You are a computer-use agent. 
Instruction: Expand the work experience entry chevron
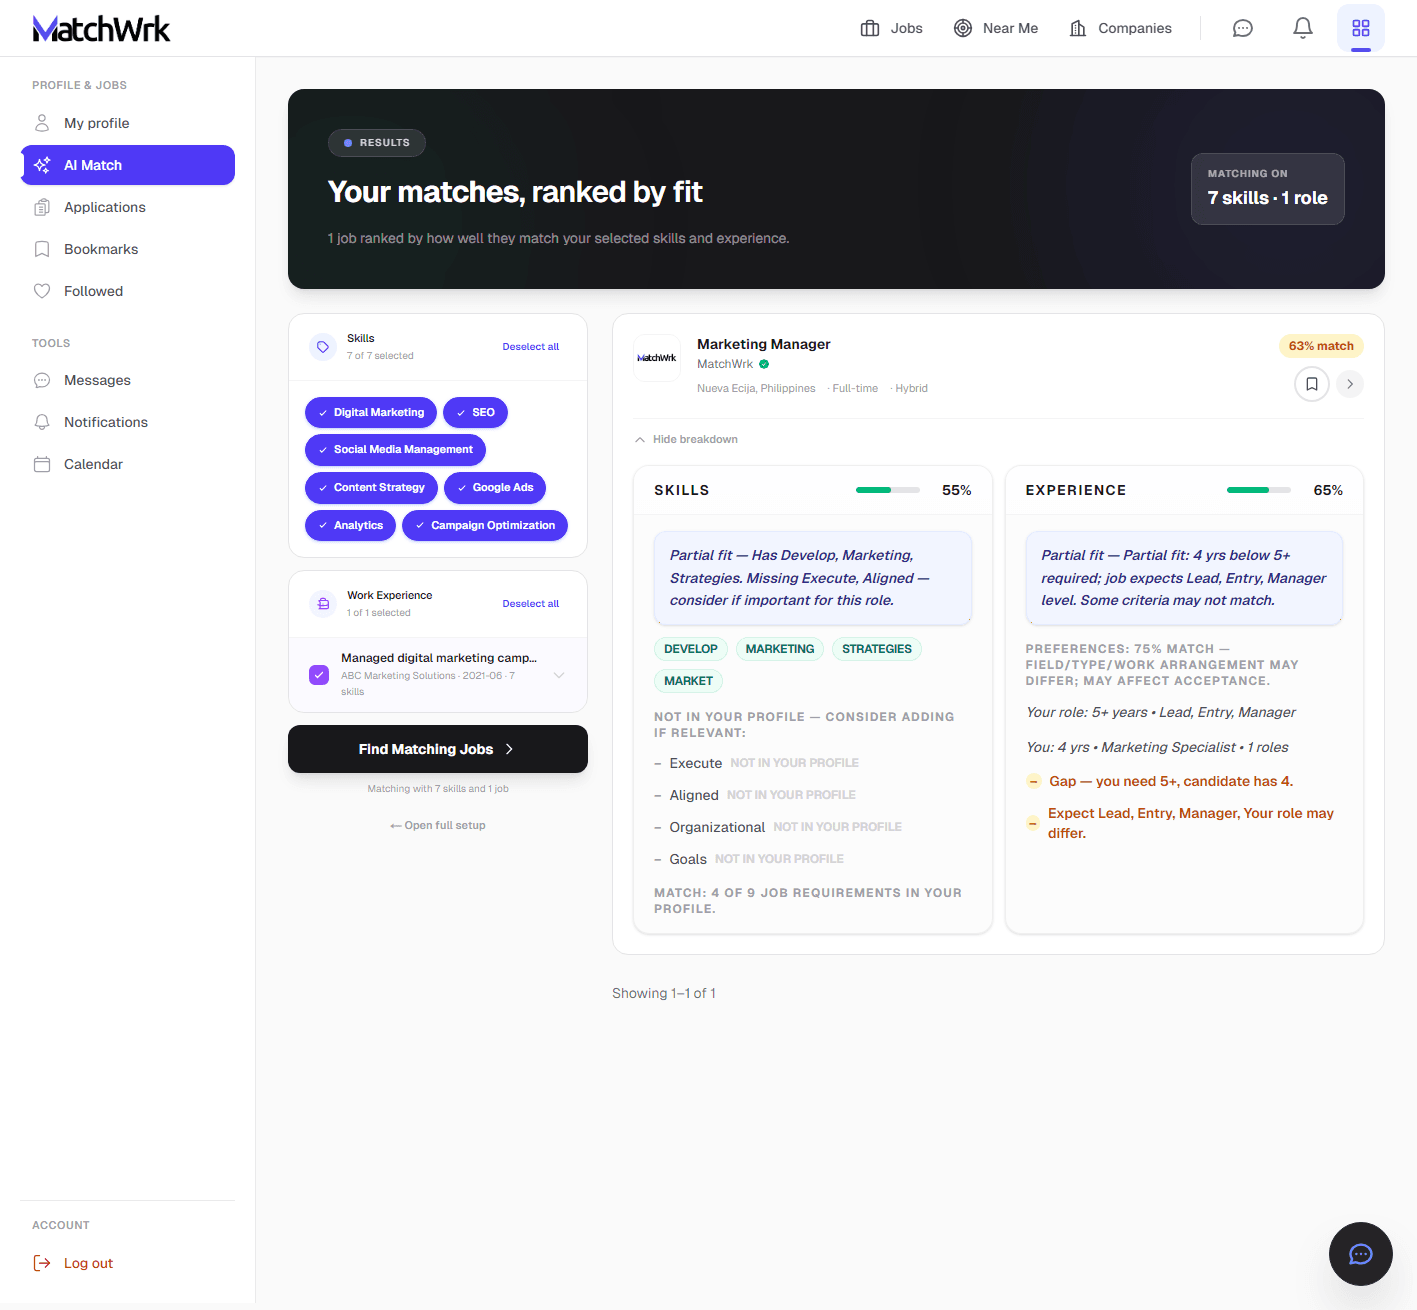(x=559, y=675)
